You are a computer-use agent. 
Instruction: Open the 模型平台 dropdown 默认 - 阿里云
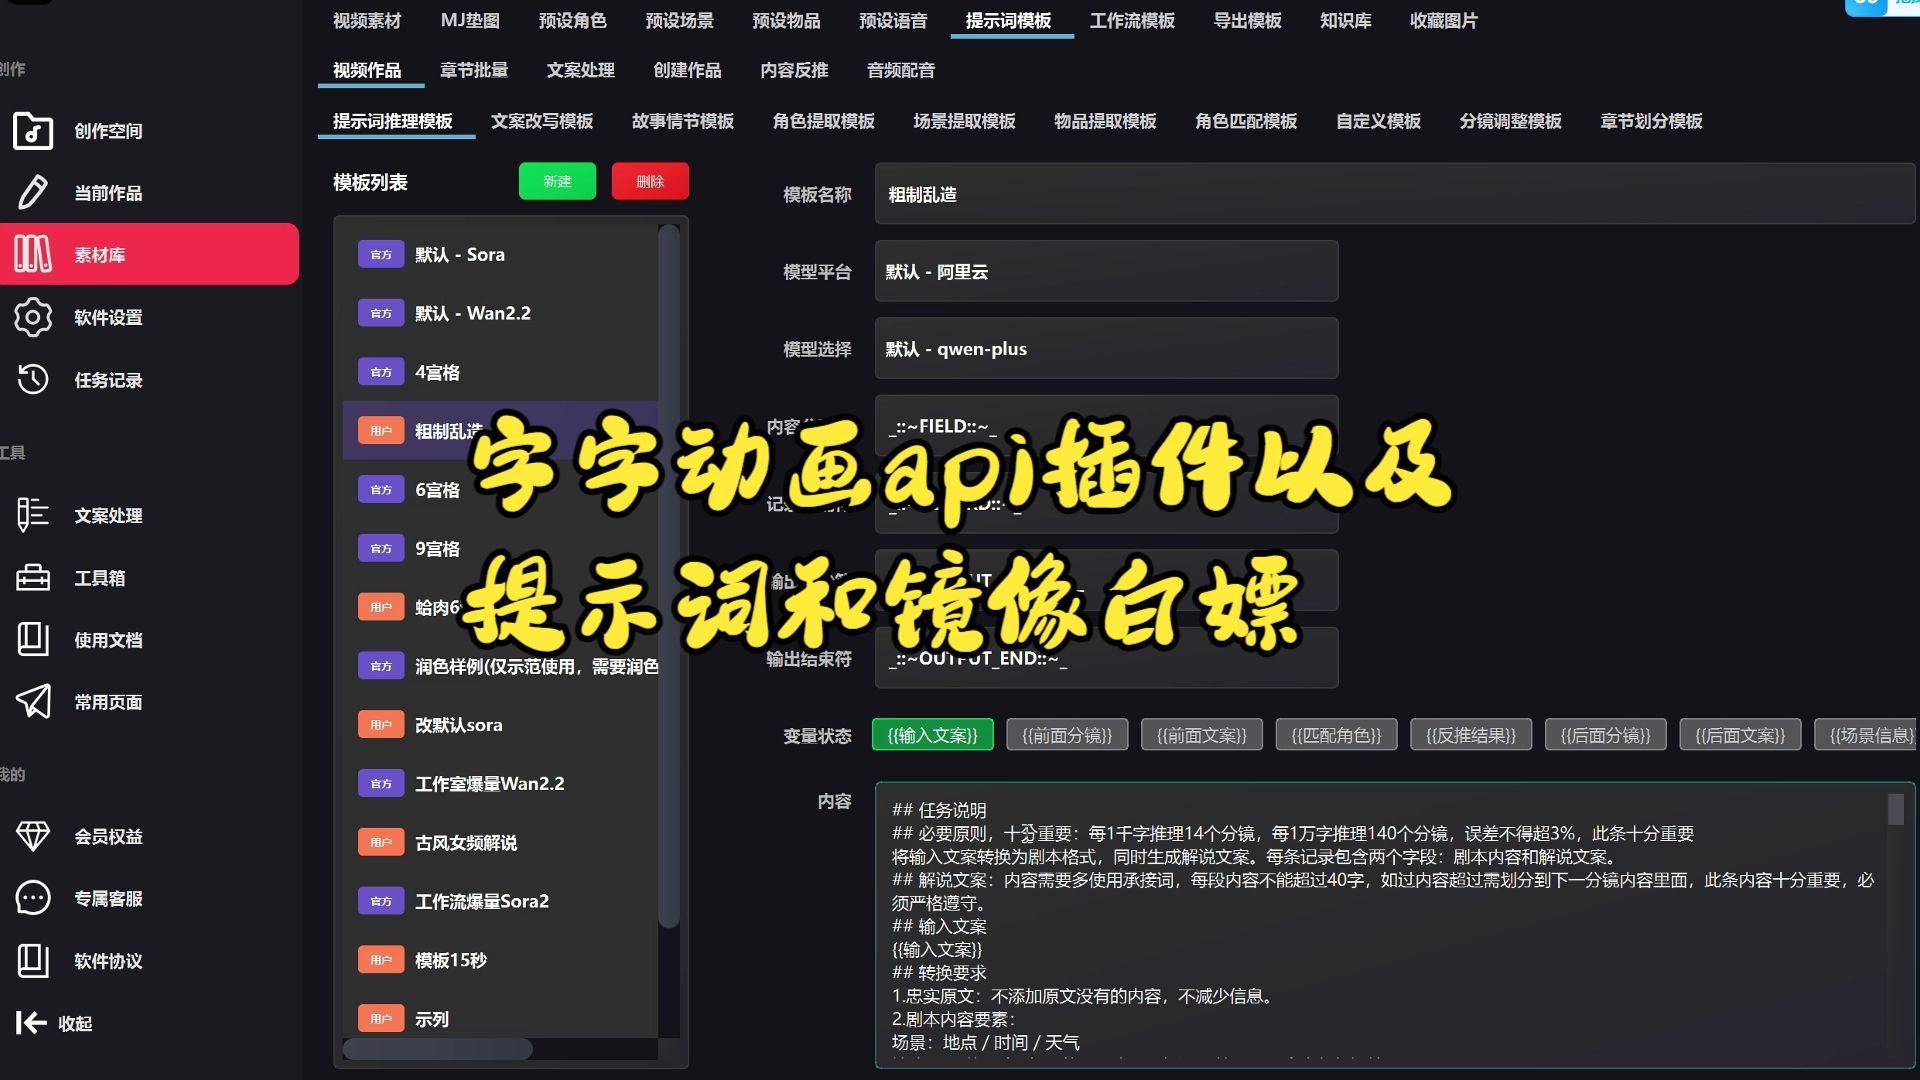tap(1105, 271)
